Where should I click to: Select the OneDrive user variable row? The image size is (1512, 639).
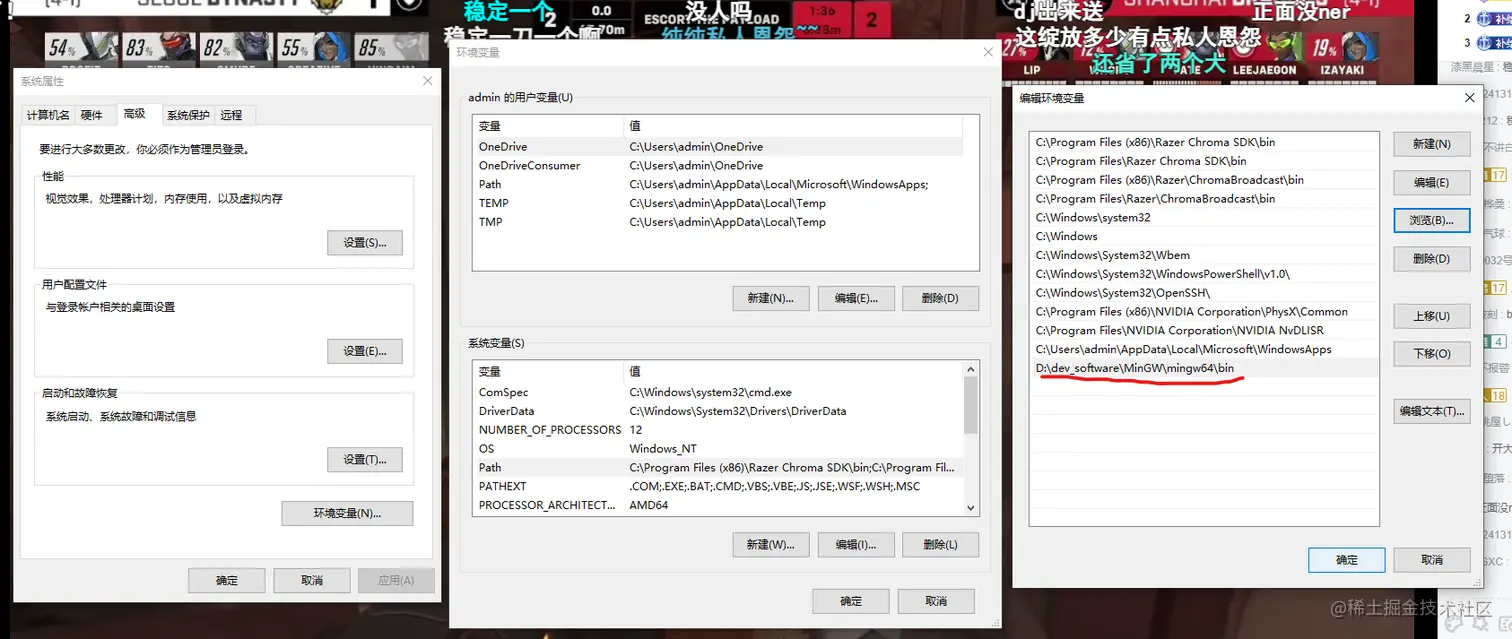click(550, 146)
